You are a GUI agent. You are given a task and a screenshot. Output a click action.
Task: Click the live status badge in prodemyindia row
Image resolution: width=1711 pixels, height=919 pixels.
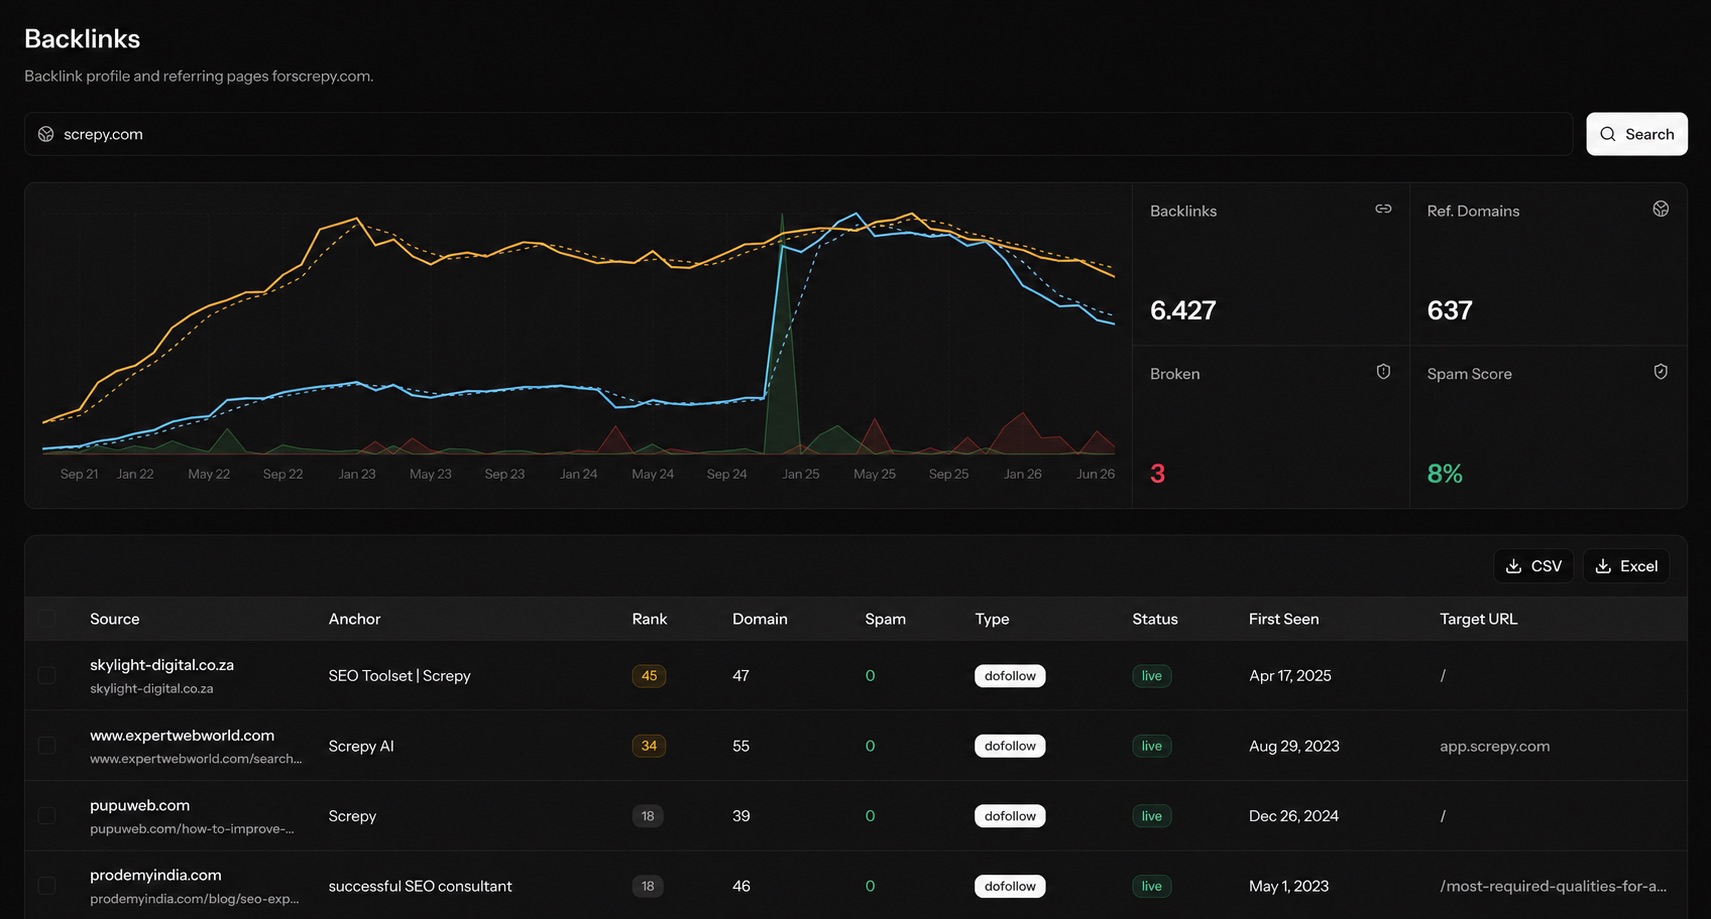(x=1152, y=886)
